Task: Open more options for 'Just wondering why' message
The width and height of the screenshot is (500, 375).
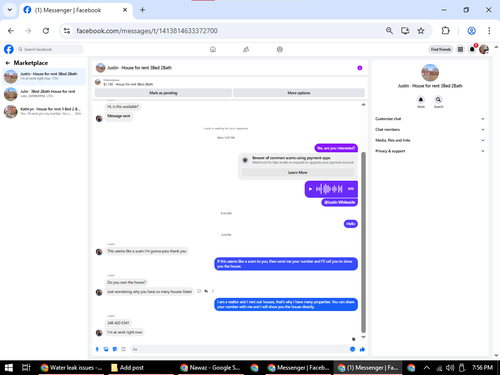Action: pyautogui.click(x=213, y=291)
